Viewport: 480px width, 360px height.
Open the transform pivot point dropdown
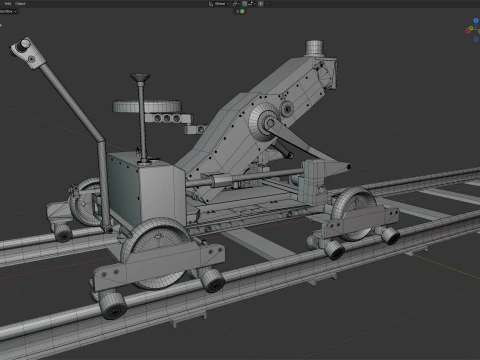point(236,4)
